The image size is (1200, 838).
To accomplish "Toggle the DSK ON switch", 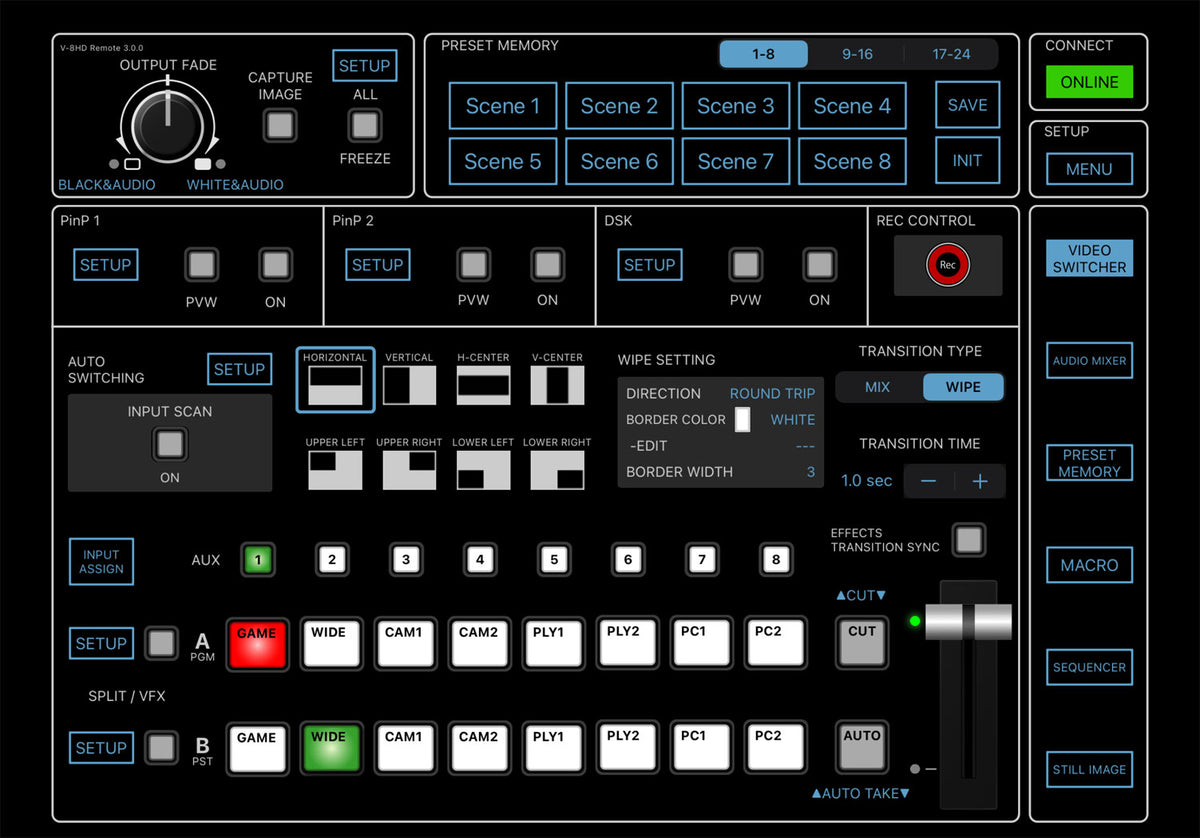I will 819,264.
